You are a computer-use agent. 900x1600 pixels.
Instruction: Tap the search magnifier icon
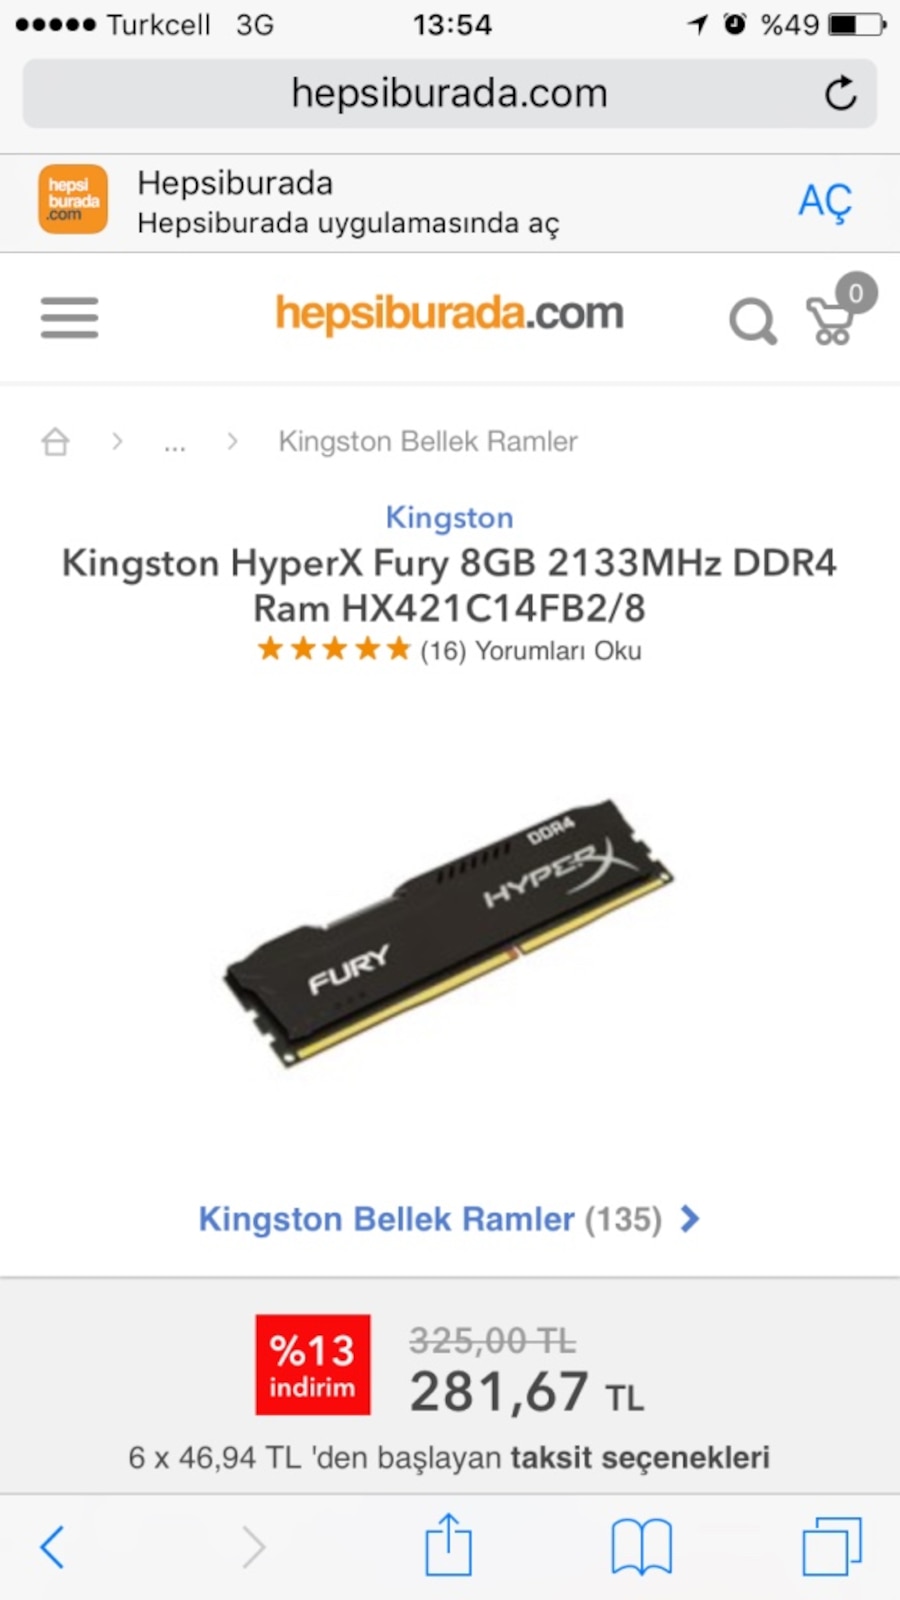[753, 322]
